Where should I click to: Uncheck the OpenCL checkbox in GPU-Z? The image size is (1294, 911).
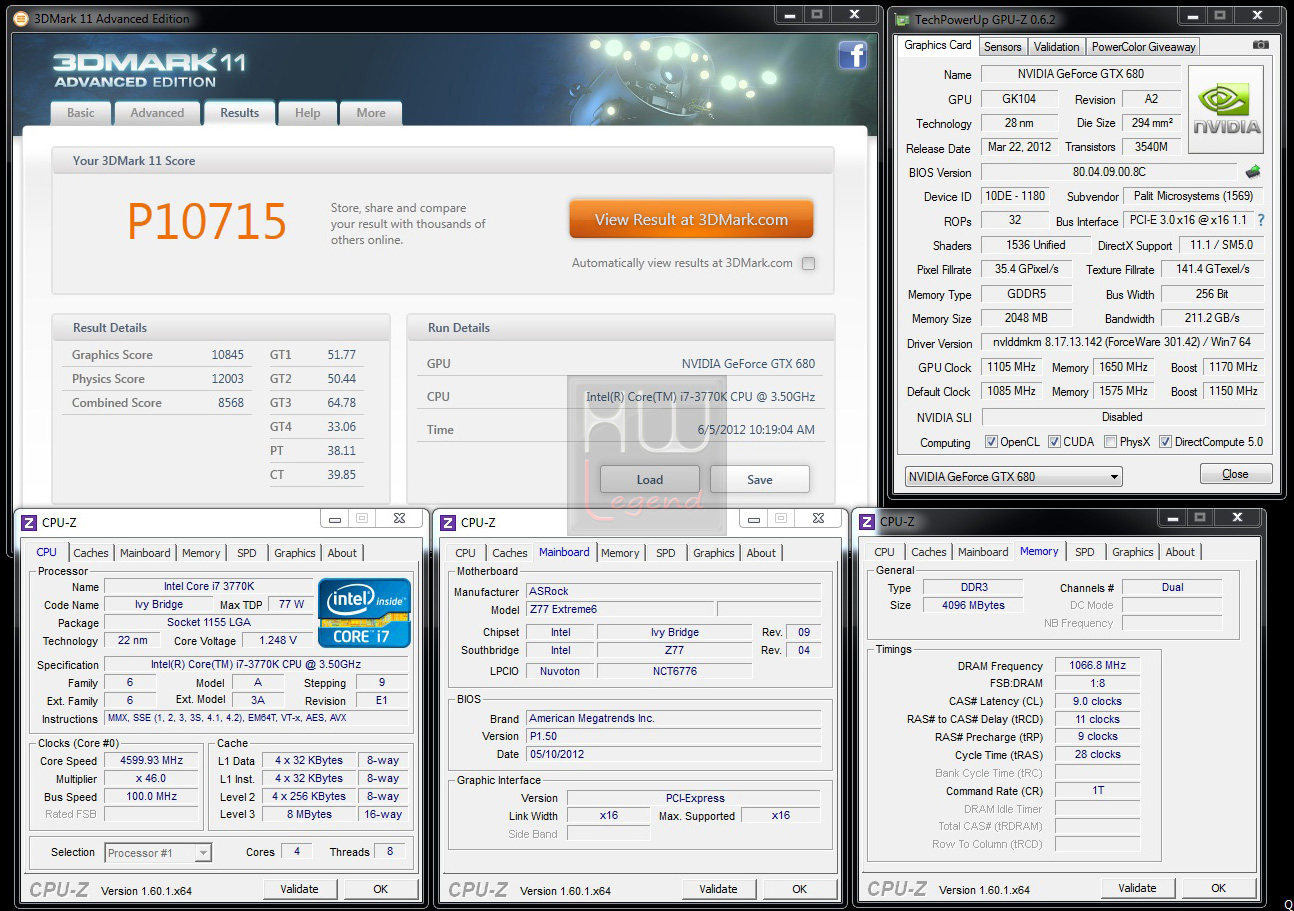click(x=991, y=442)
